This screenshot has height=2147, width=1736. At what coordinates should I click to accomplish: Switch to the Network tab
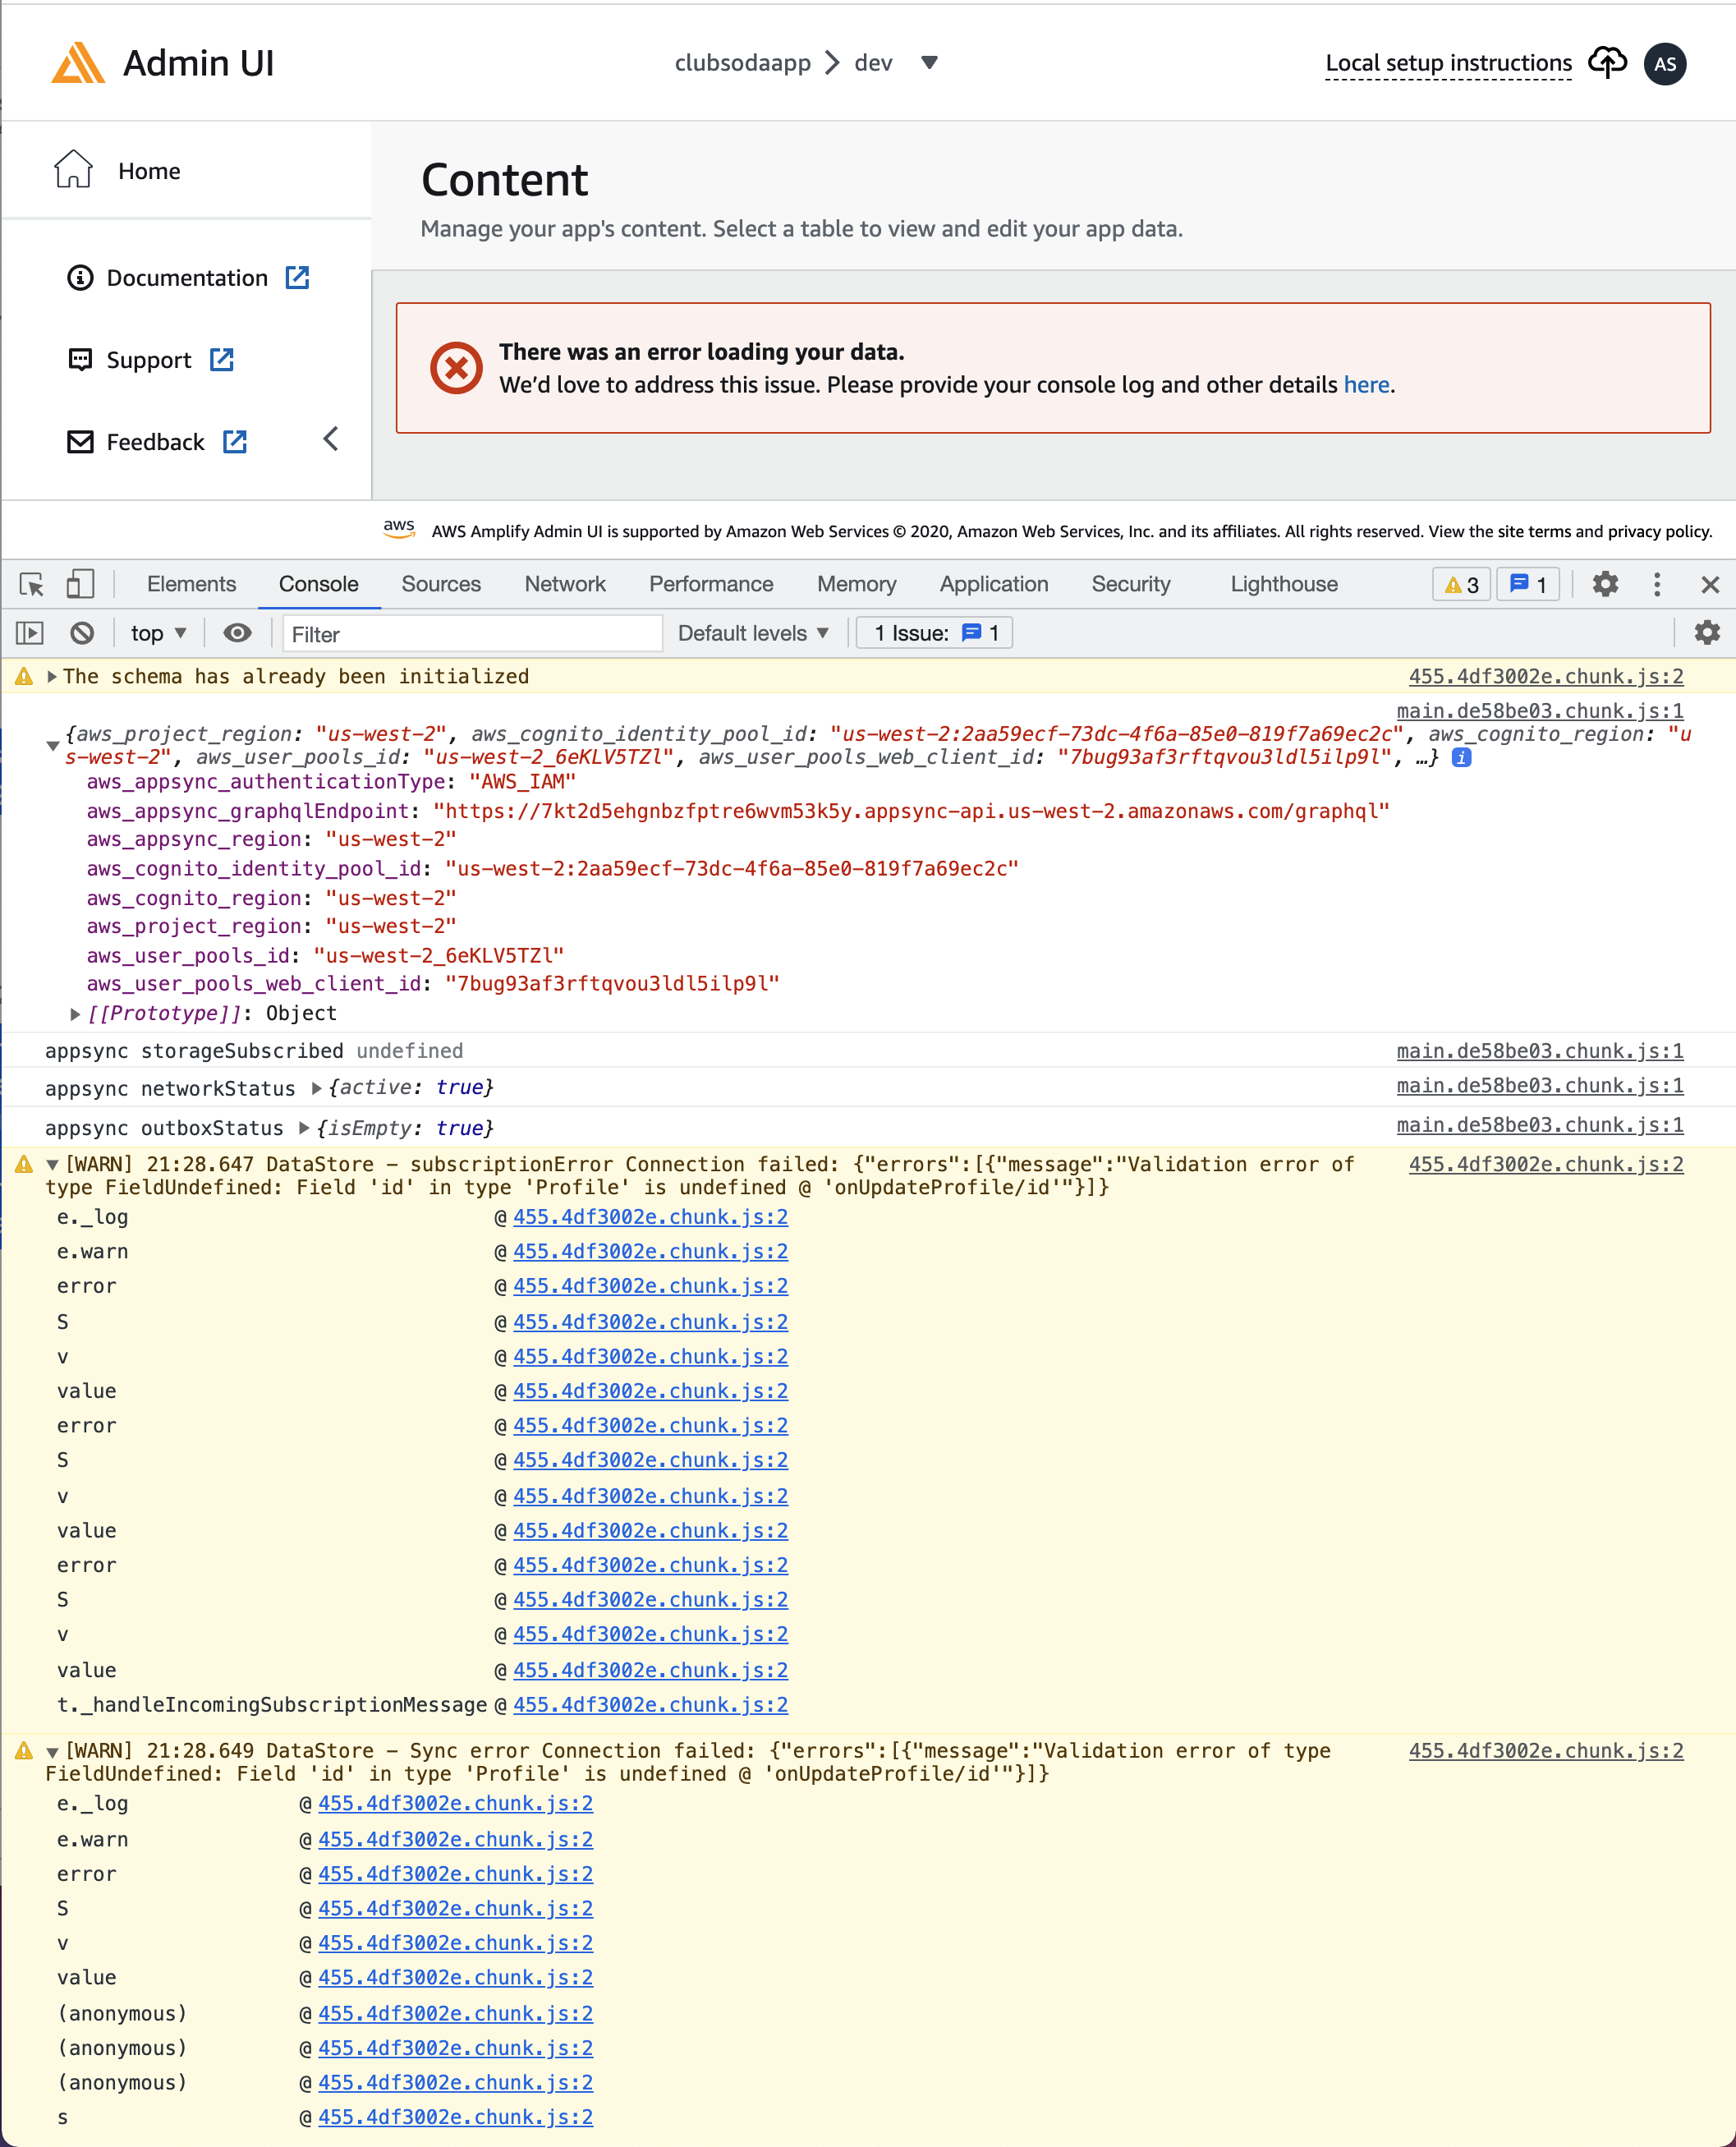coord(565,584)
